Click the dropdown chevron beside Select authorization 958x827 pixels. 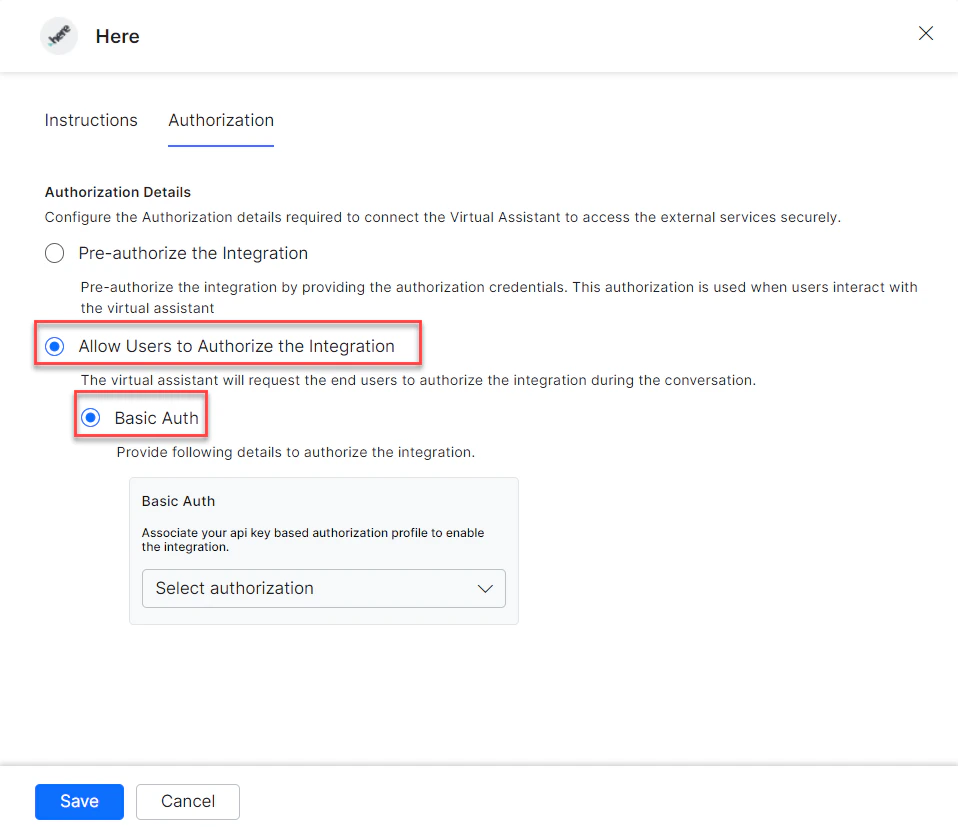tap(486, 588)
